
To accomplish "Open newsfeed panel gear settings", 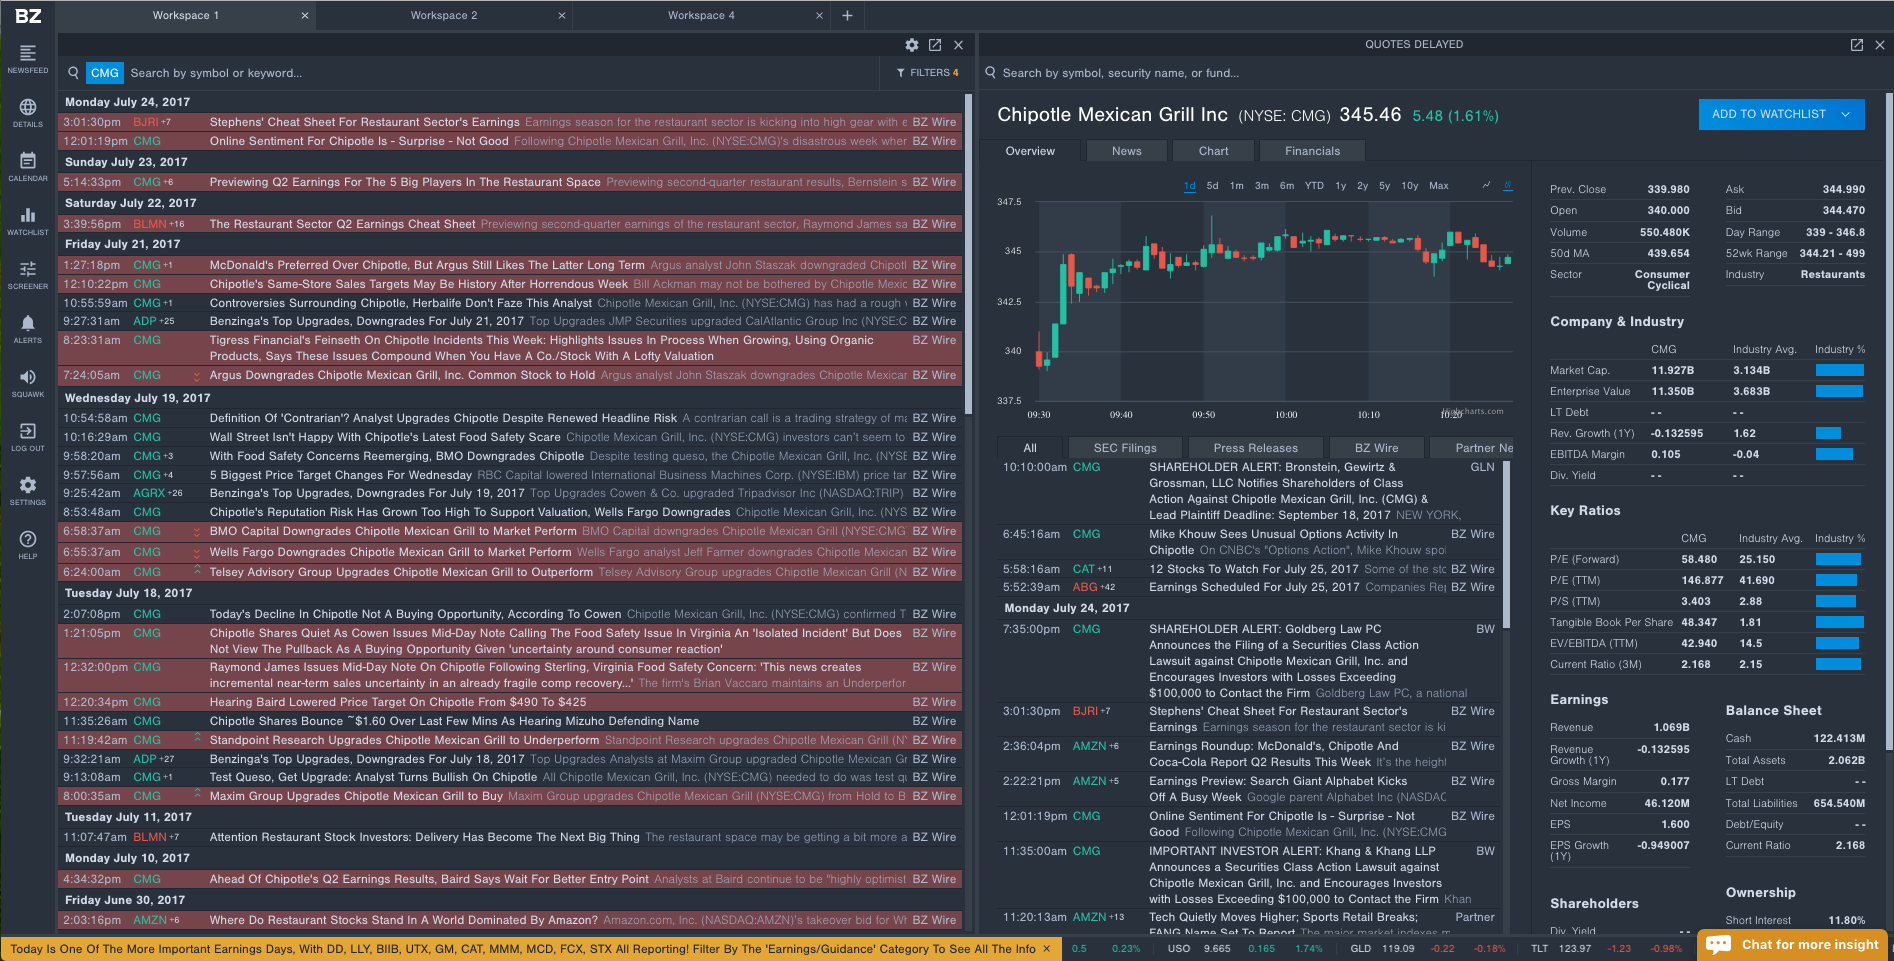I will [912, 45].
